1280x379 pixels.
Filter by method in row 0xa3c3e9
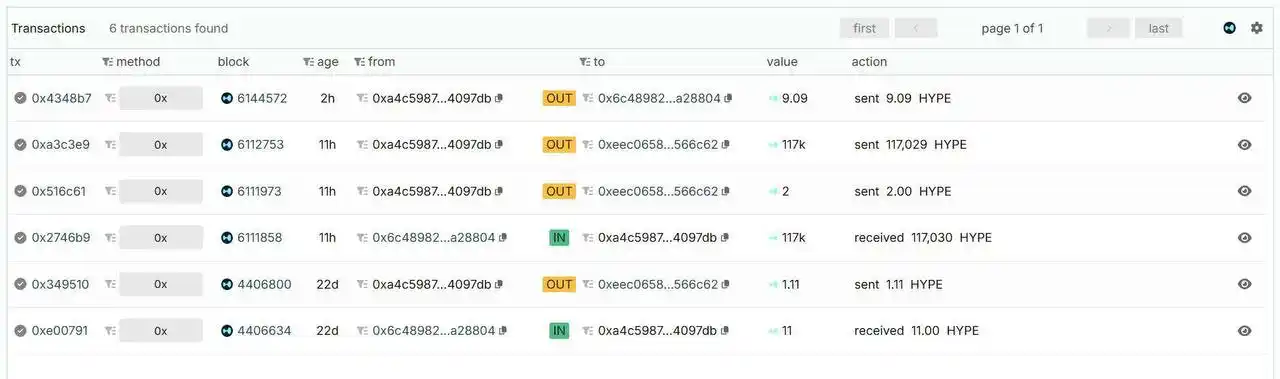[111, 145]
